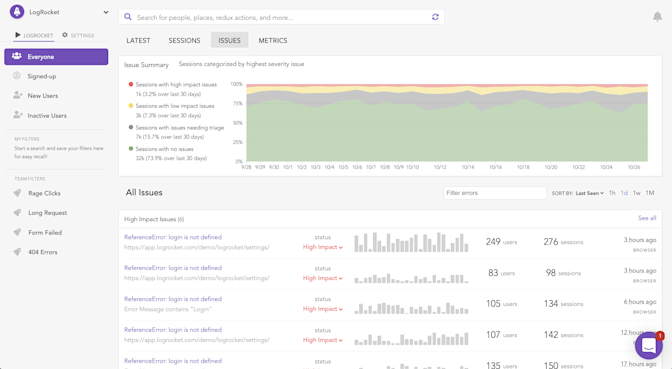
Task: Select the 1M time range
Action: tap(650, 193)
